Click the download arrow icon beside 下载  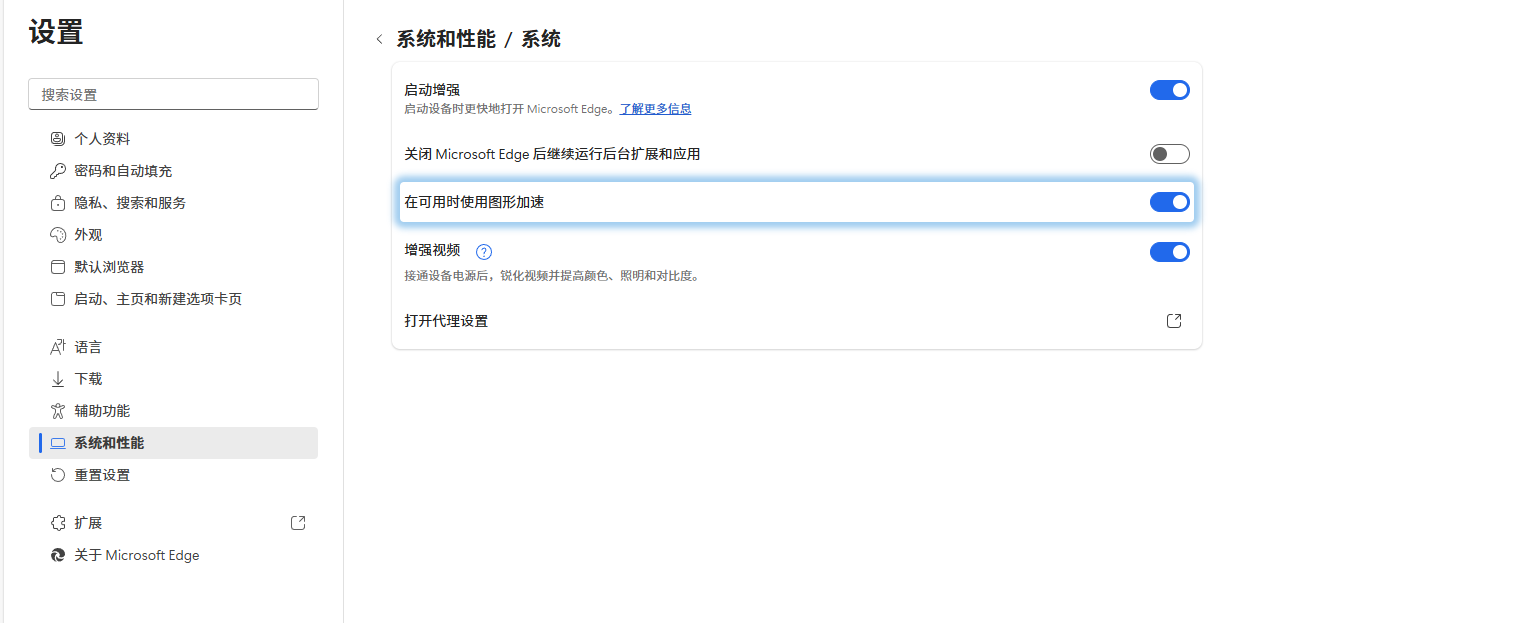tap(57, 379)
